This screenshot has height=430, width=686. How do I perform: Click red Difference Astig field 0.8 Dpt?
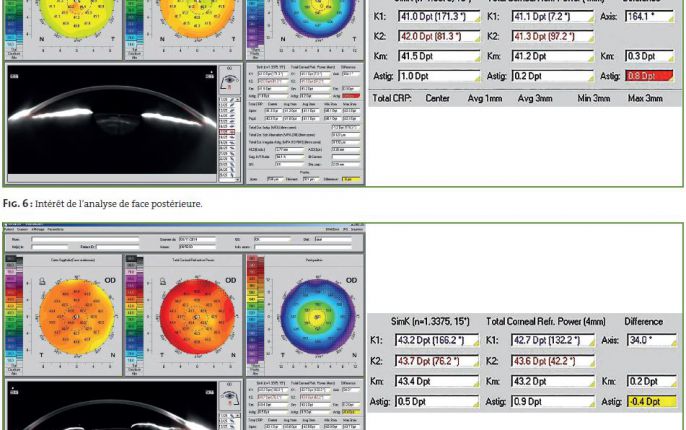[649, 76]
